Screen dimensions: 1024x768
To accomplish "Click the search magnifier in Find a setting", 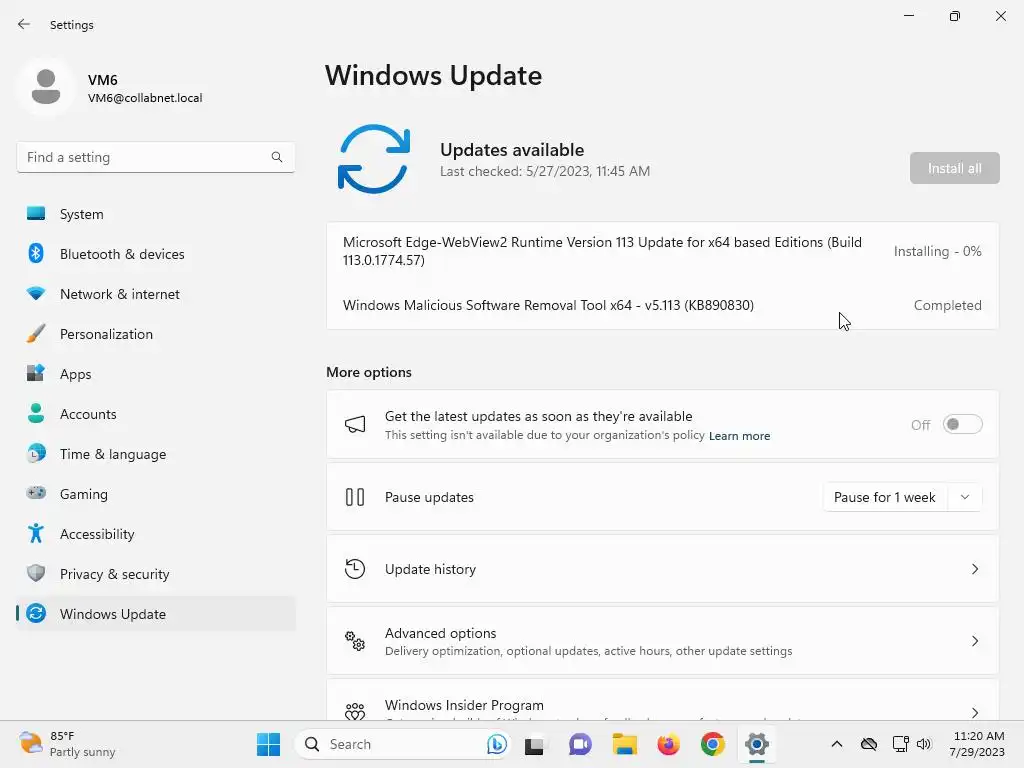I will point(277,157).
